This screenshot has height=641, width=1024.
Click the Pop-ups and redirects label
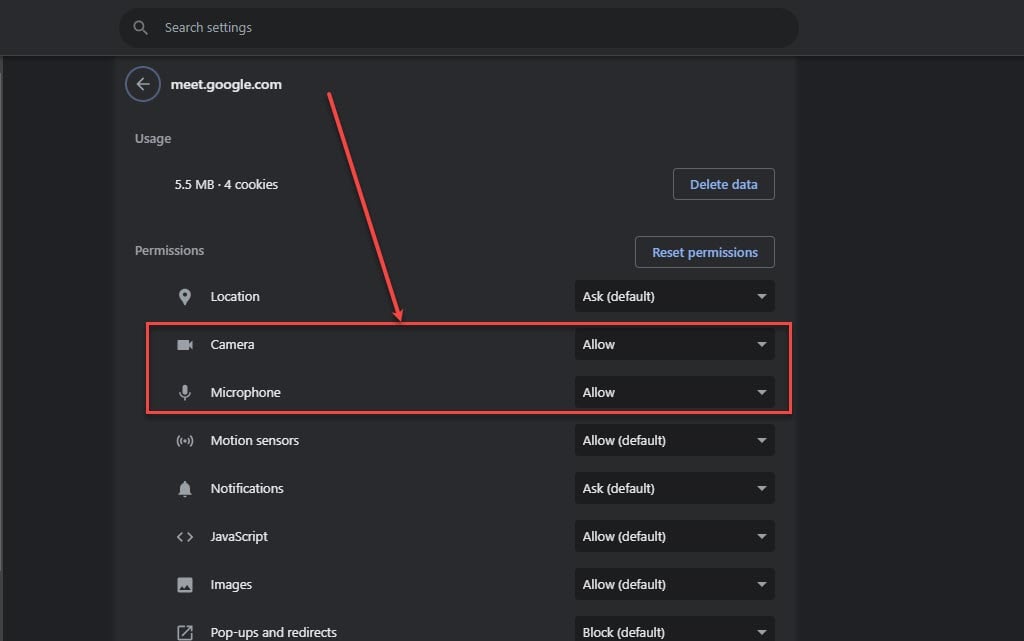[274, 633]
